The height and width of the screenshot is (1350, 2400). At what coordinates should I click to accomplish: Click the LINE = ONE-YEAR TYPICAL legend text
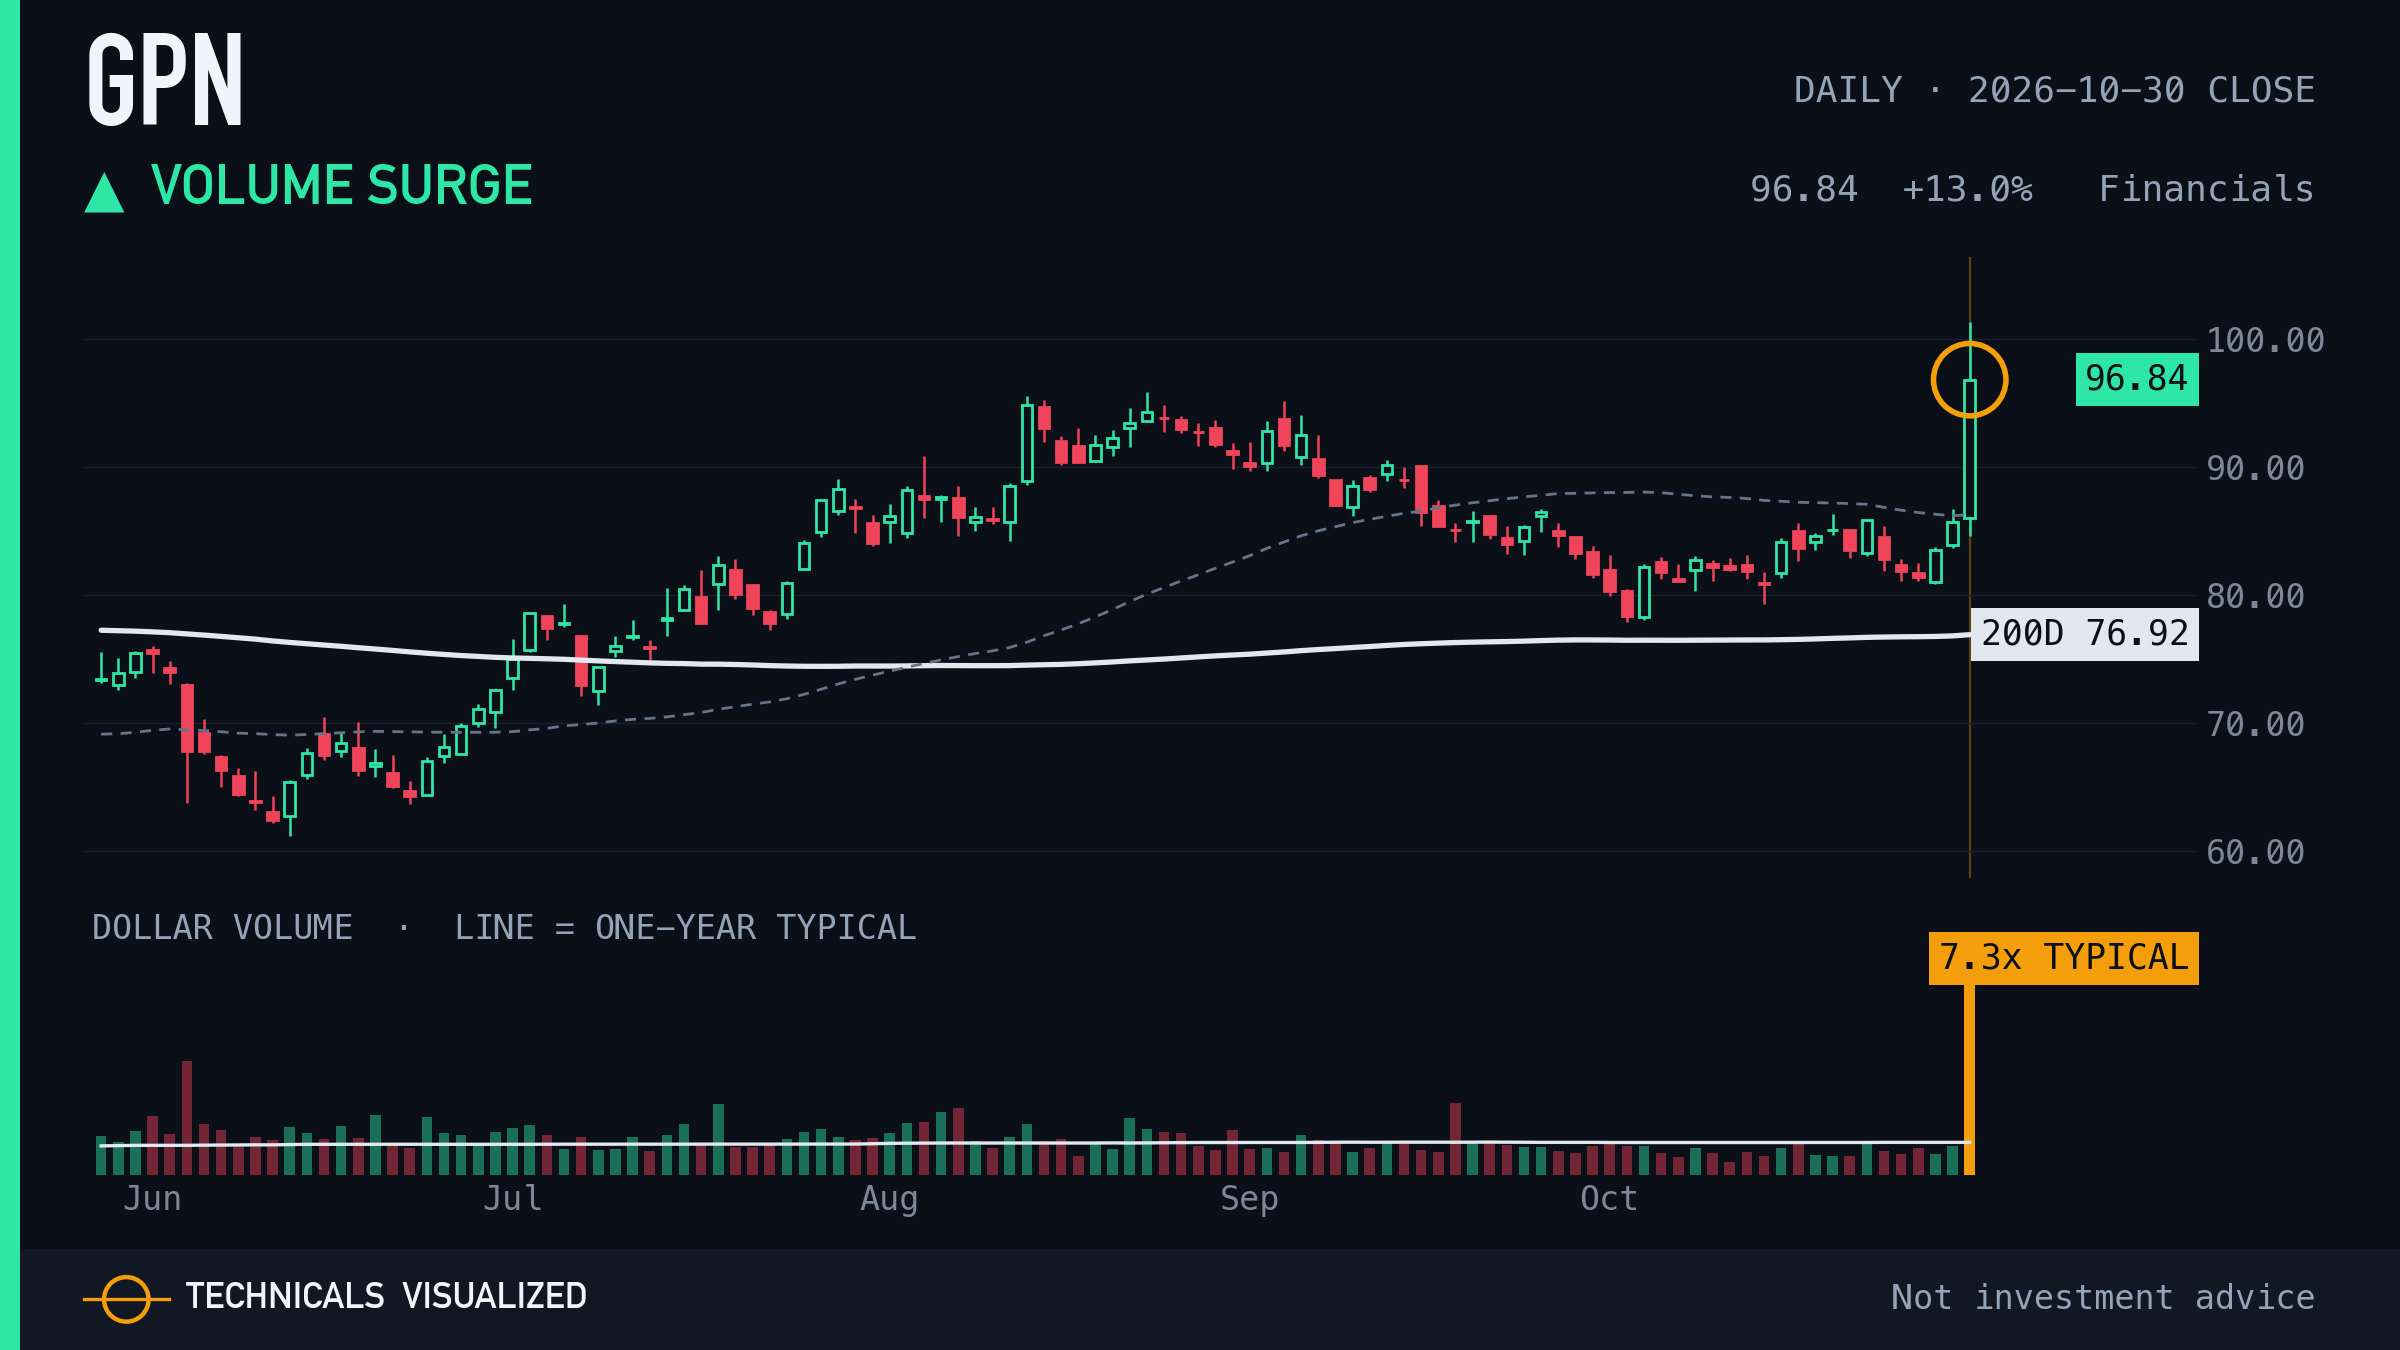point(685,928)
